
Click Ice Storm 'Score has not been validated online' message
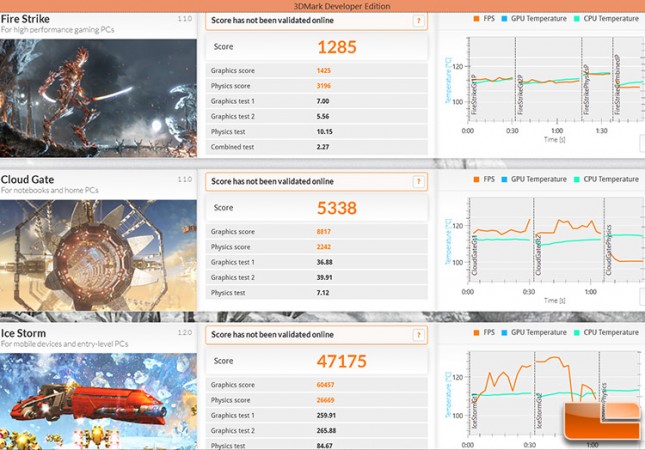click(272, 335)
